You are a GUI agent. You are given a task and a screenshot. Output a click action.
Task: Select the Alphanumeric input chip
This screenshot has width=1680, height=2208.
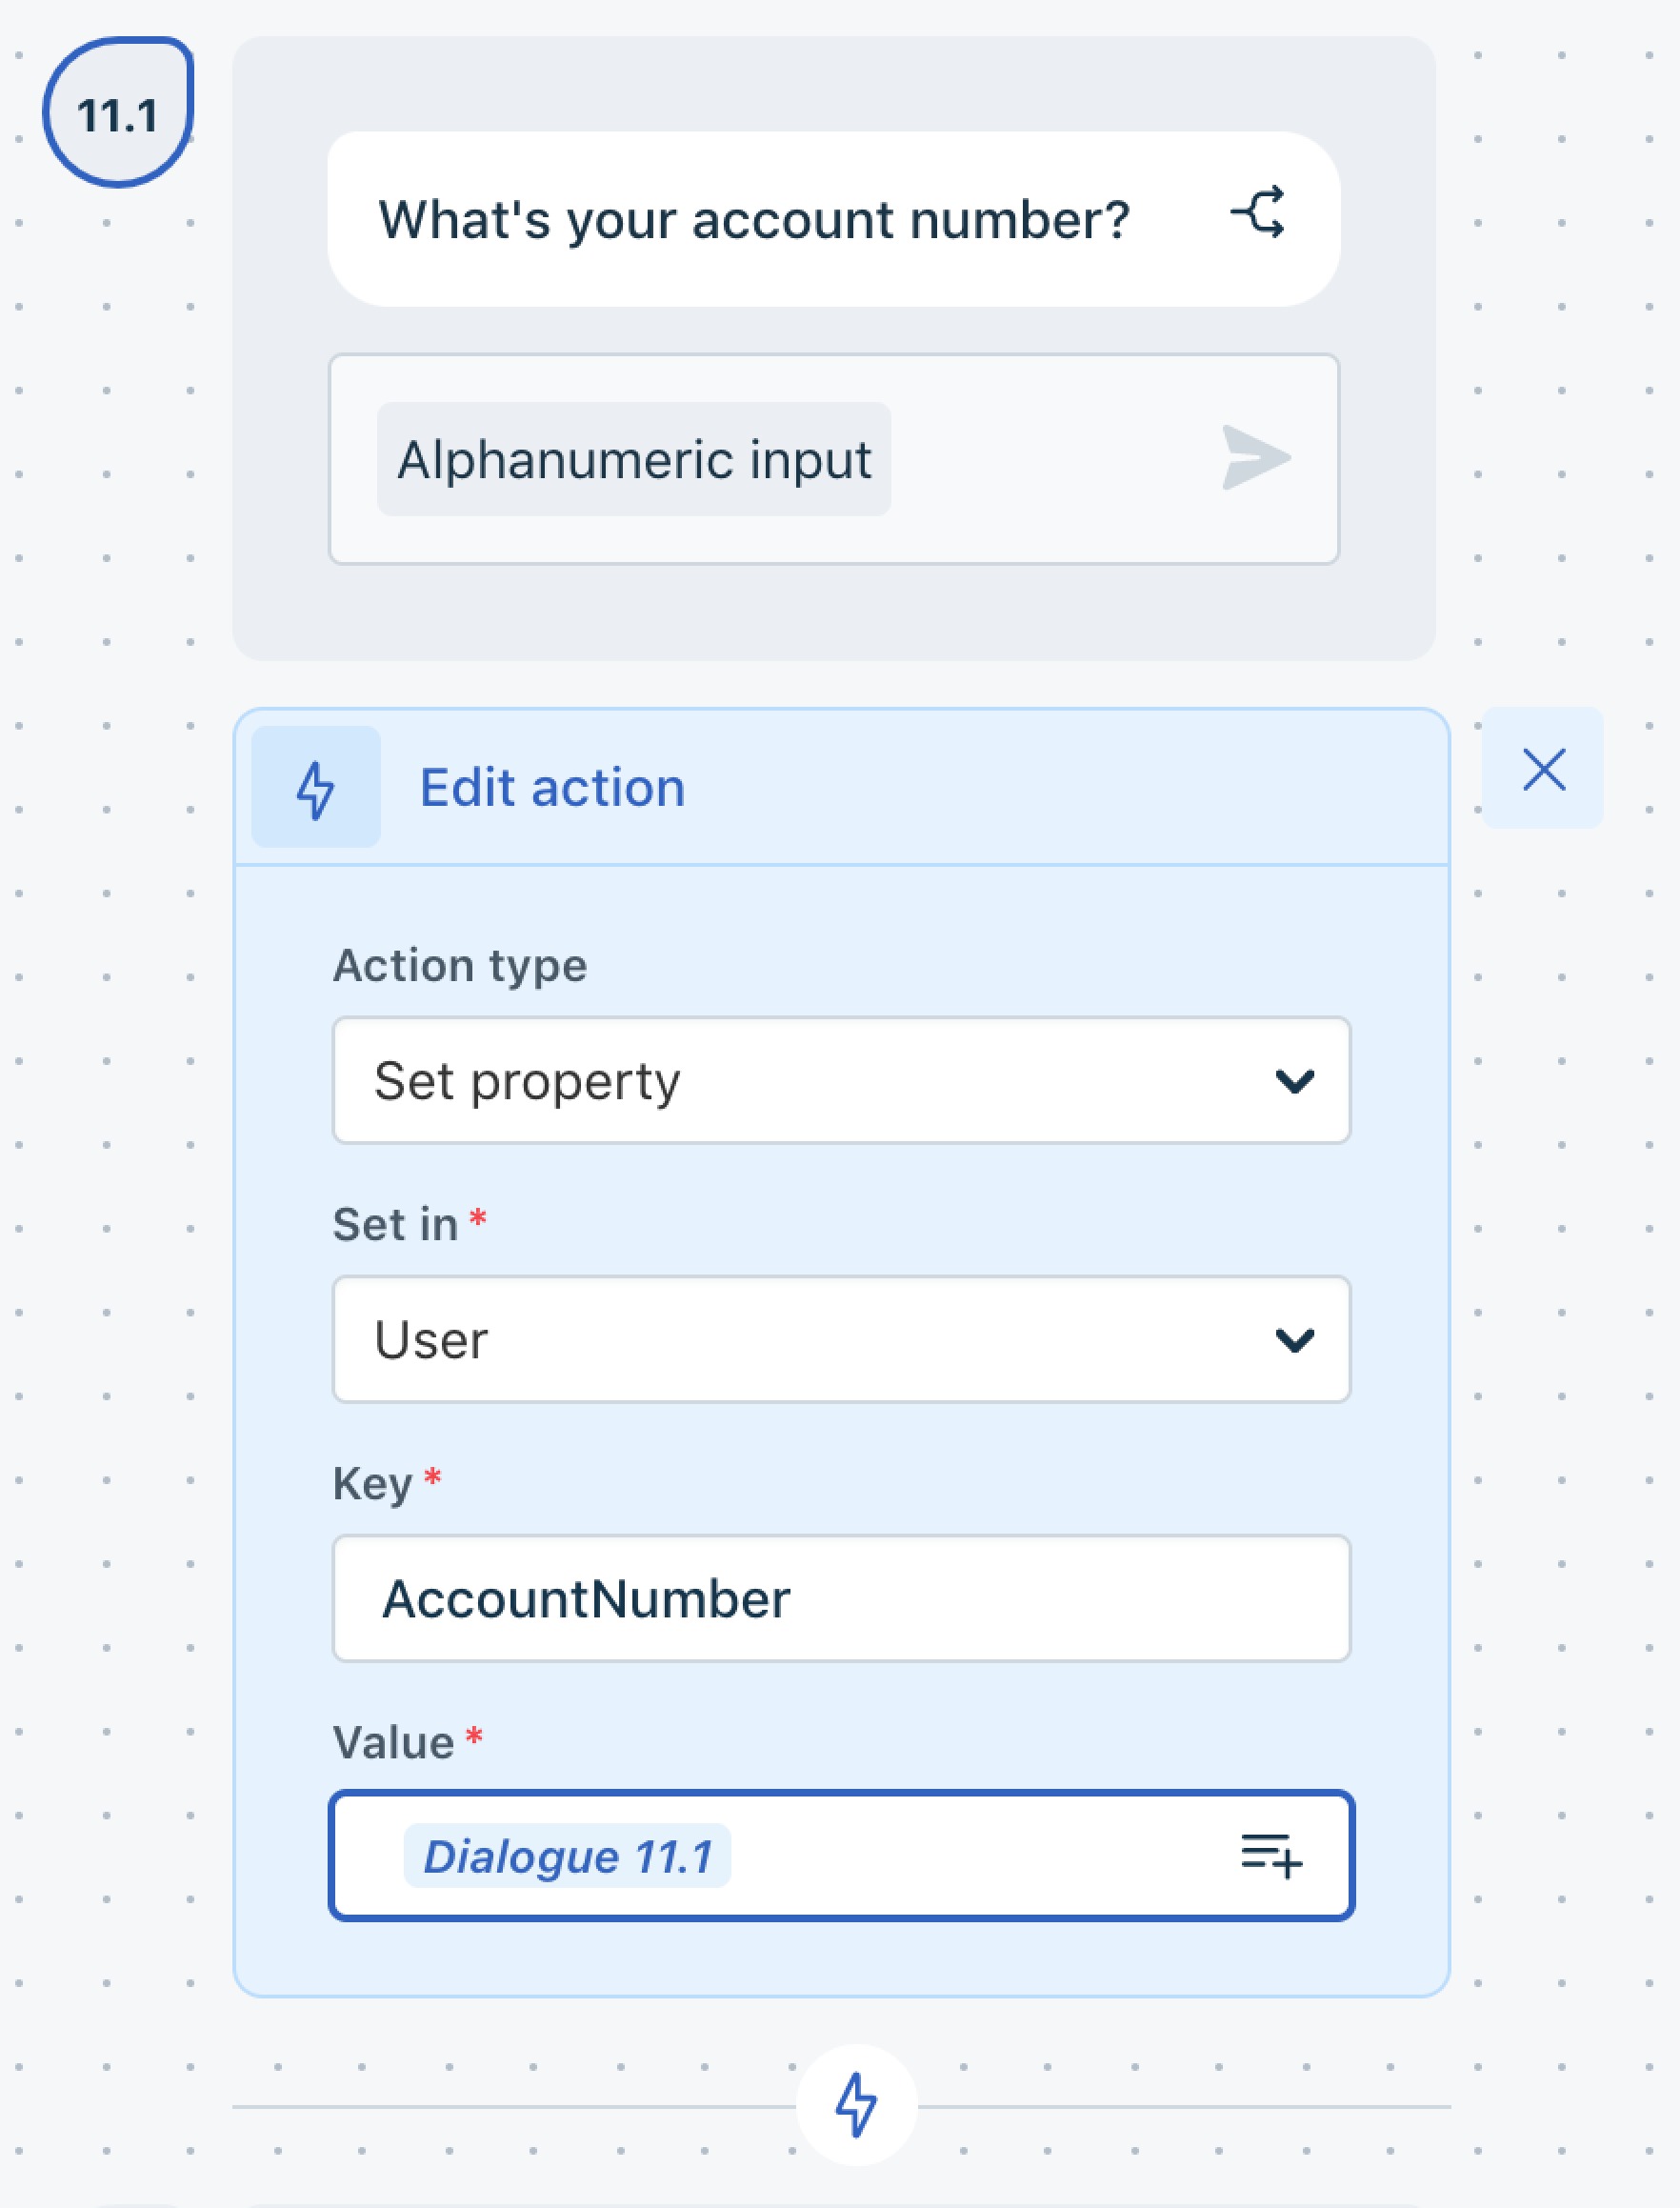pos(634,459)
